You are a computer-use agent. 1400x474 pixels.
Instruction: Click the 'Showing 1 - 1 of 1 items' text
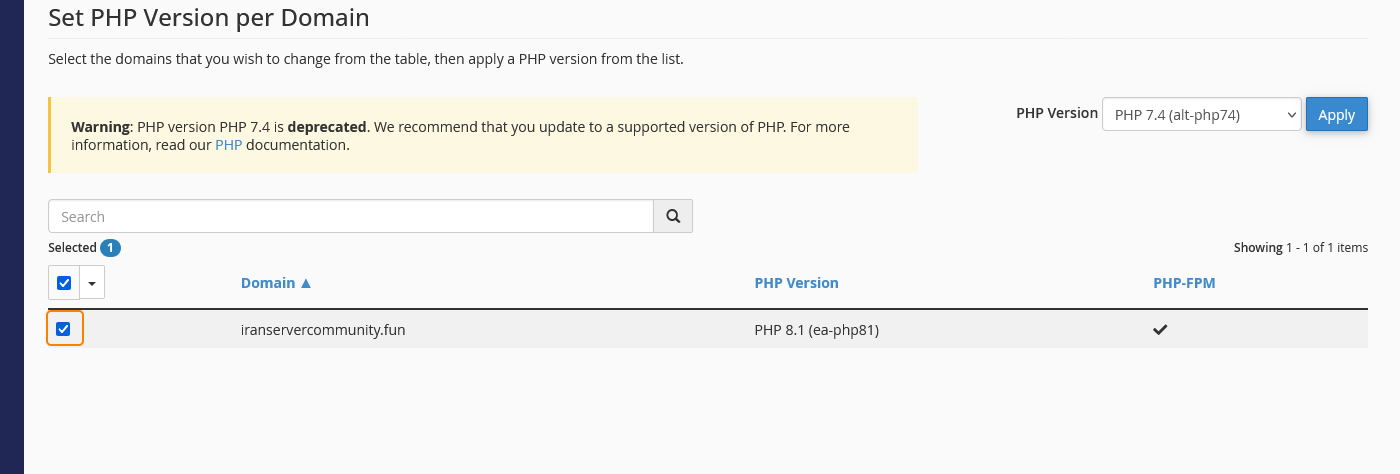point(1300,248)
